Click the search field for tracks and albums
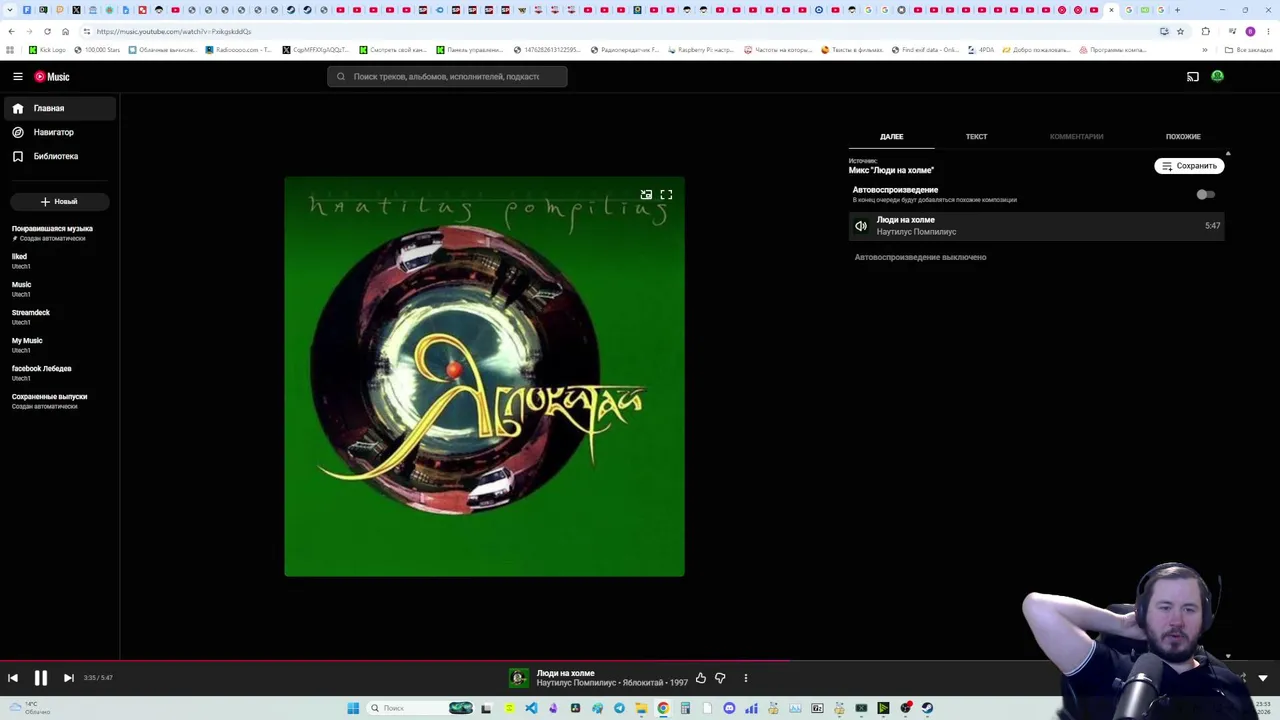 [x=447, y=76]
